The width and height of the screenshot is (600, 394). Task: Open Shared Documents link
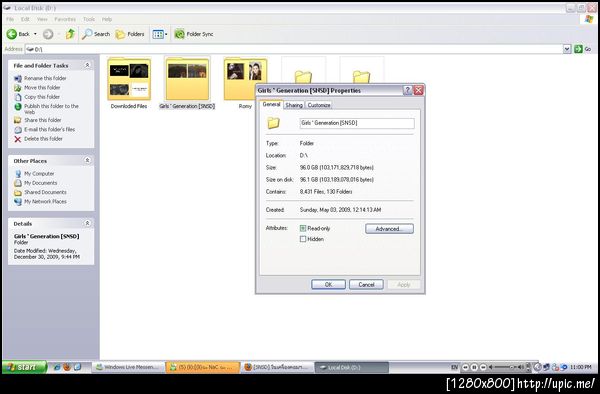40,192
